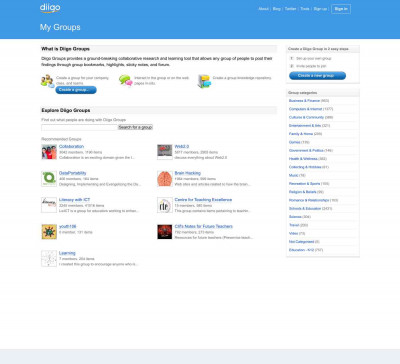The width and height of the screenshot is (400, 364).
Task: Browse the Travel category
Action: coord(294,225)
